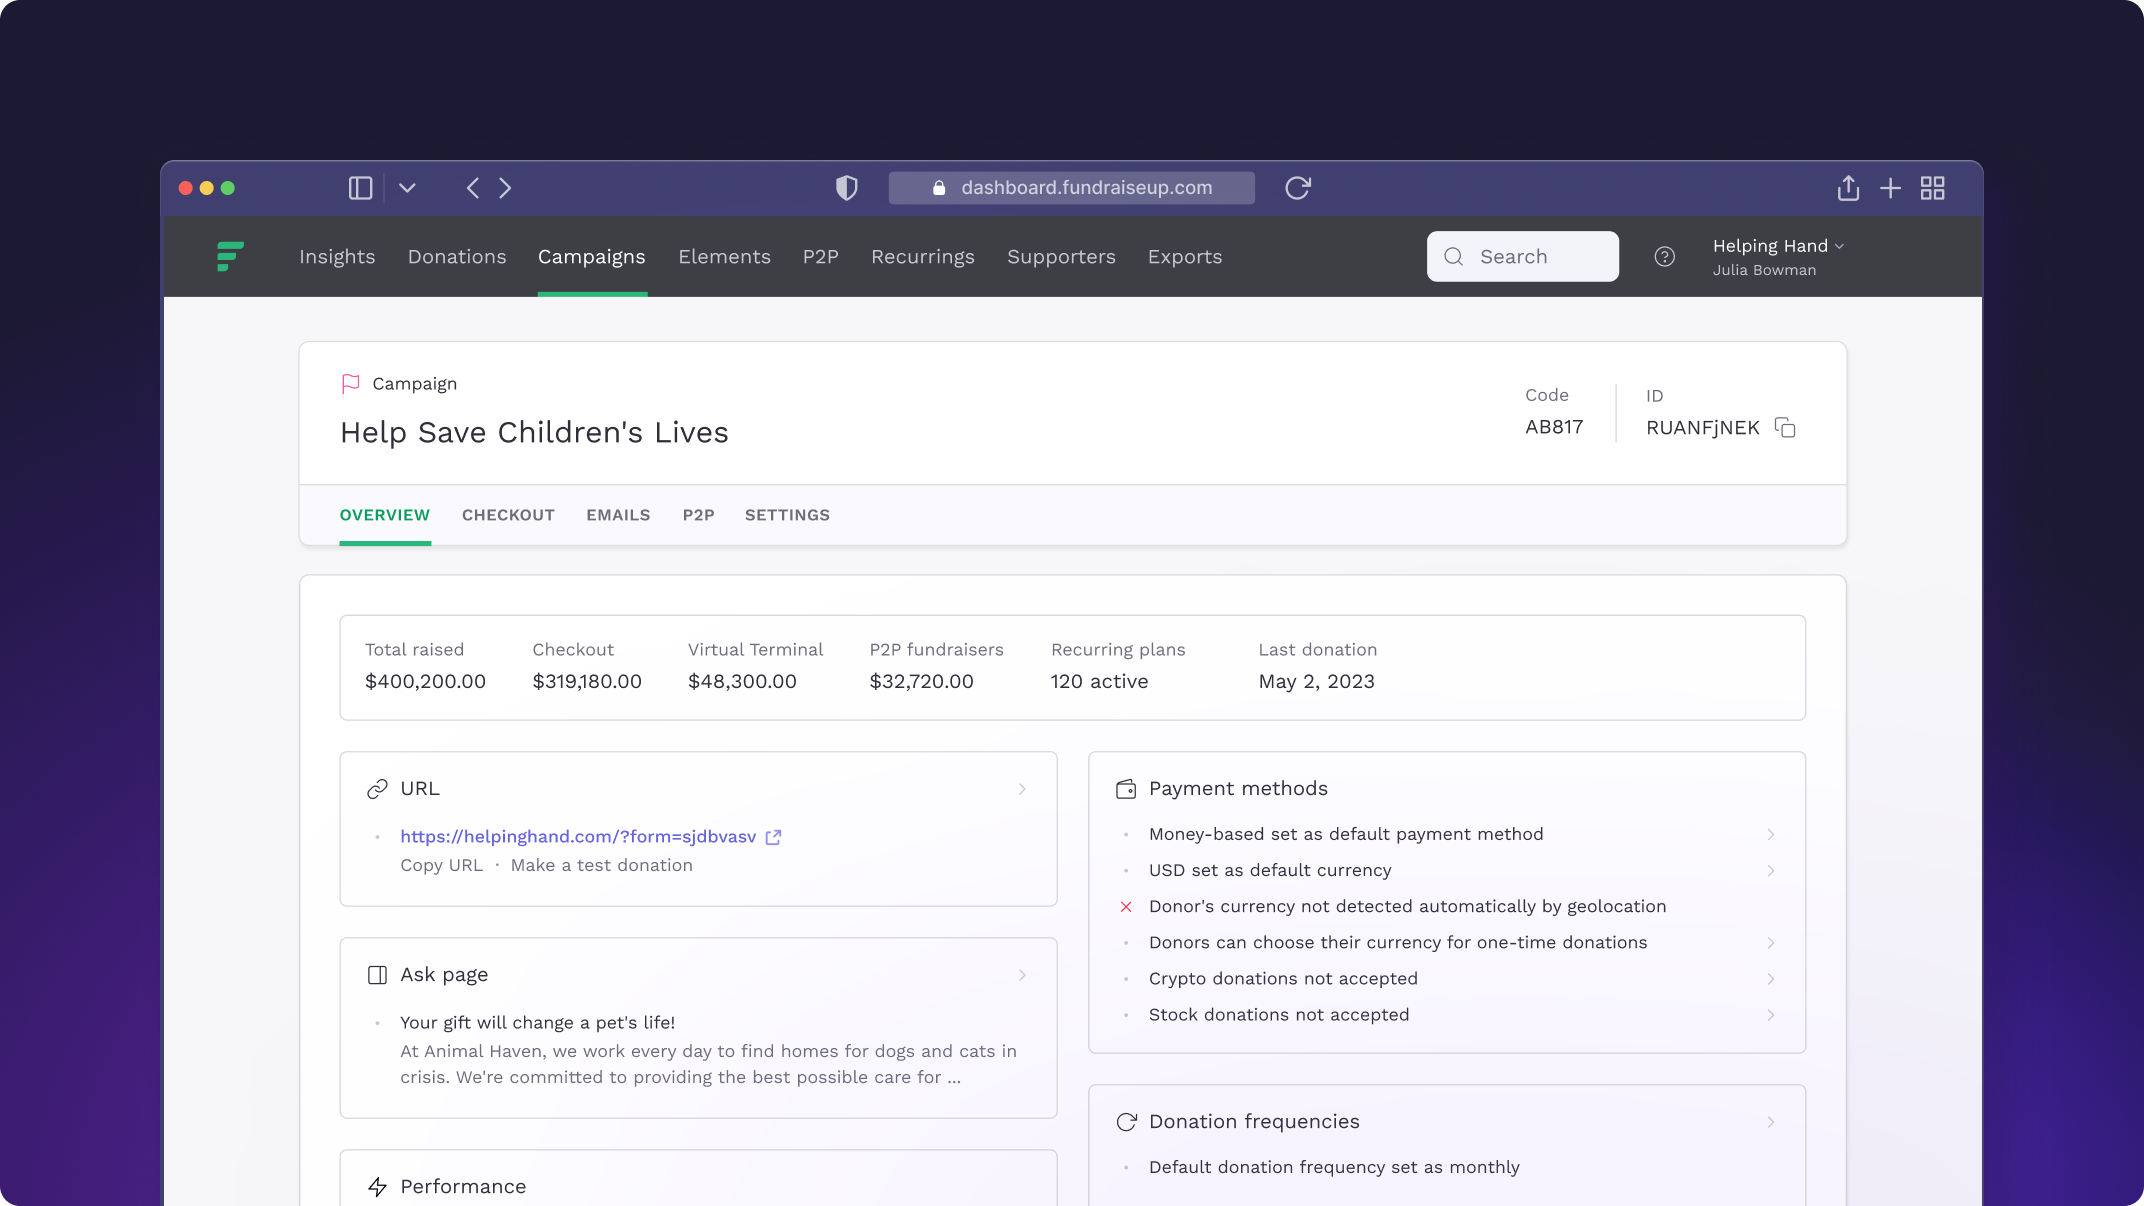Open P2P in top navigation bar
Viewport: 2144px width, 1206px height.
[x=821, y=257]
